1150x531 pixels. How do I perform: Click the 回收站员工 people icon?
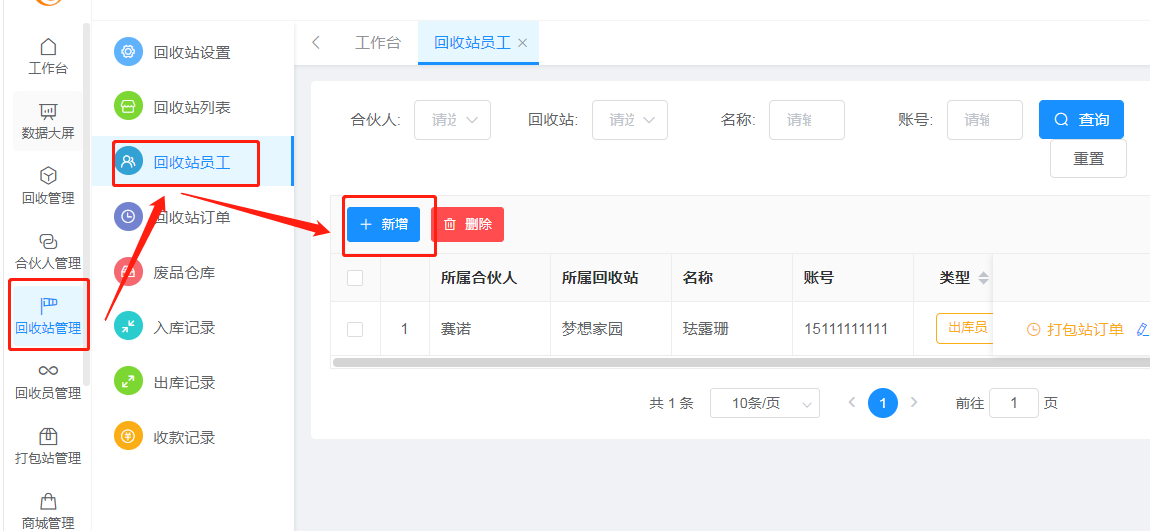pos(128,161)
